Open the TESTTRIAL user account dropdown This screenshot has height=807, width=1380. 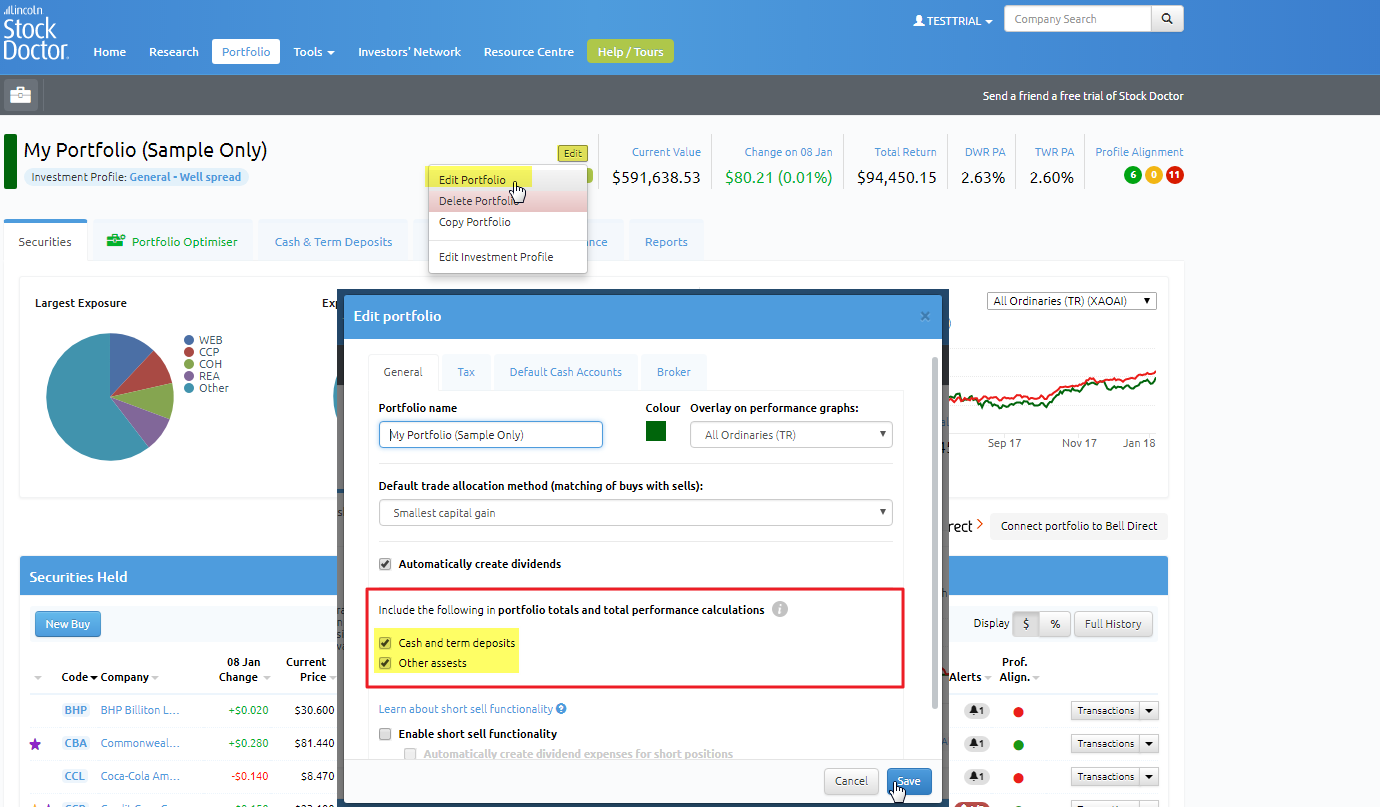coord(953,21)
